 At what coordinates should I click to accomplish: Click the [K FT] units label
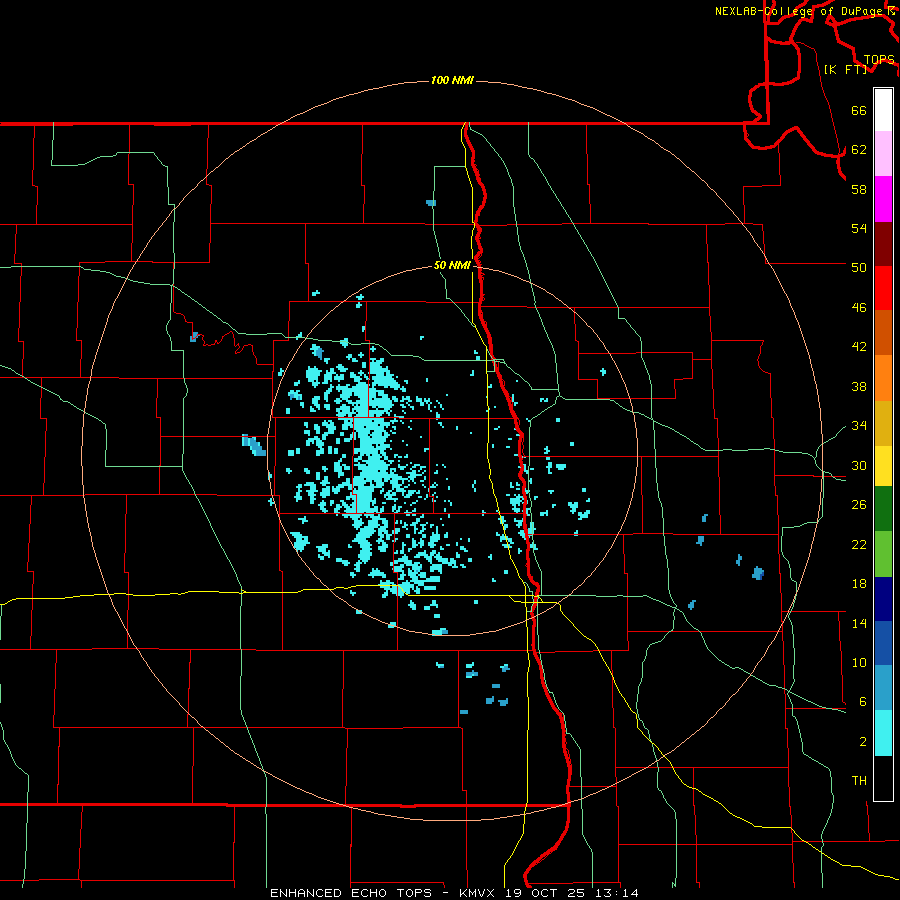pyautogui.click(x=845, y=69)
